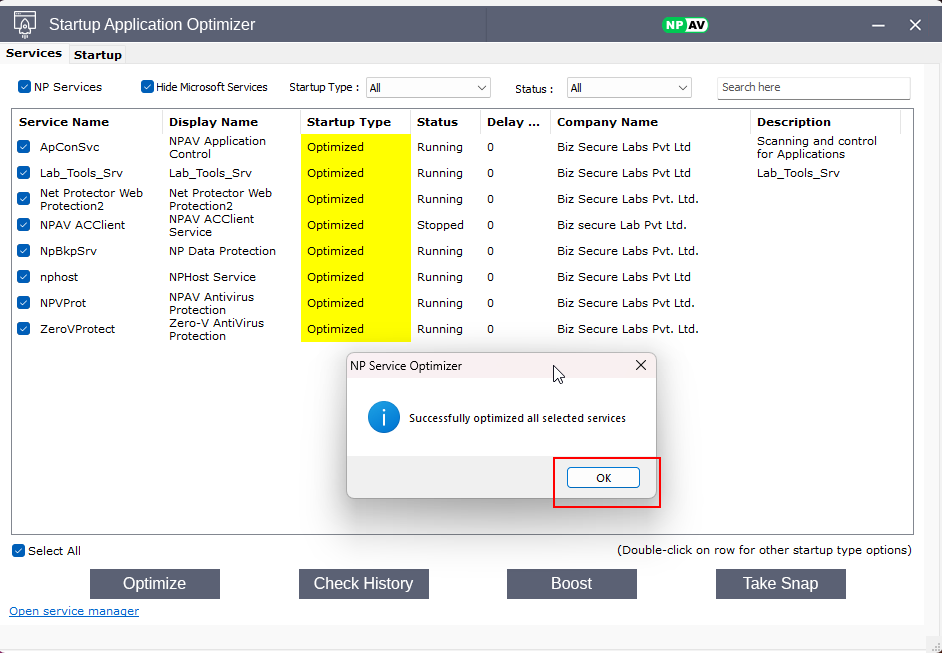This screenshot has height=653, width=942.
Task: Close the Startup Application Optimizer window
Action: 915,25
